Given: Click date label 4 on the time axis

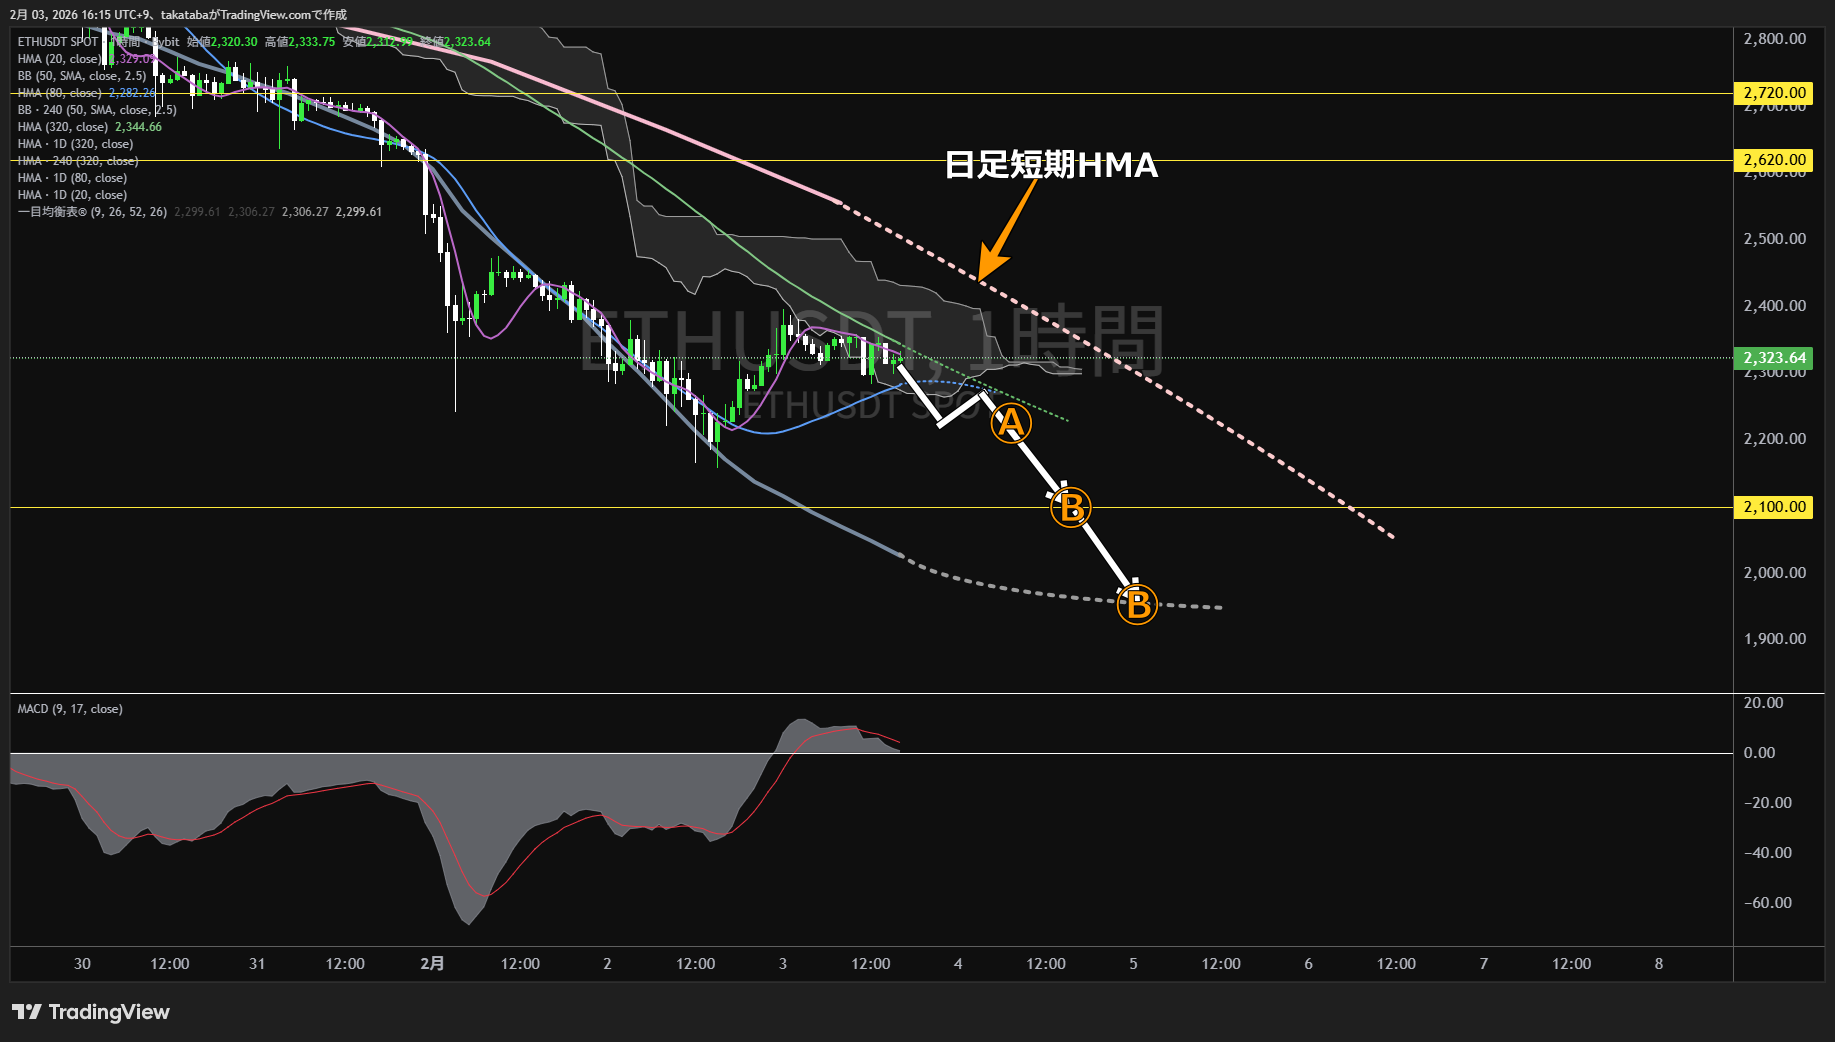Looking at the screenshot, I should [x=958, y=964].
